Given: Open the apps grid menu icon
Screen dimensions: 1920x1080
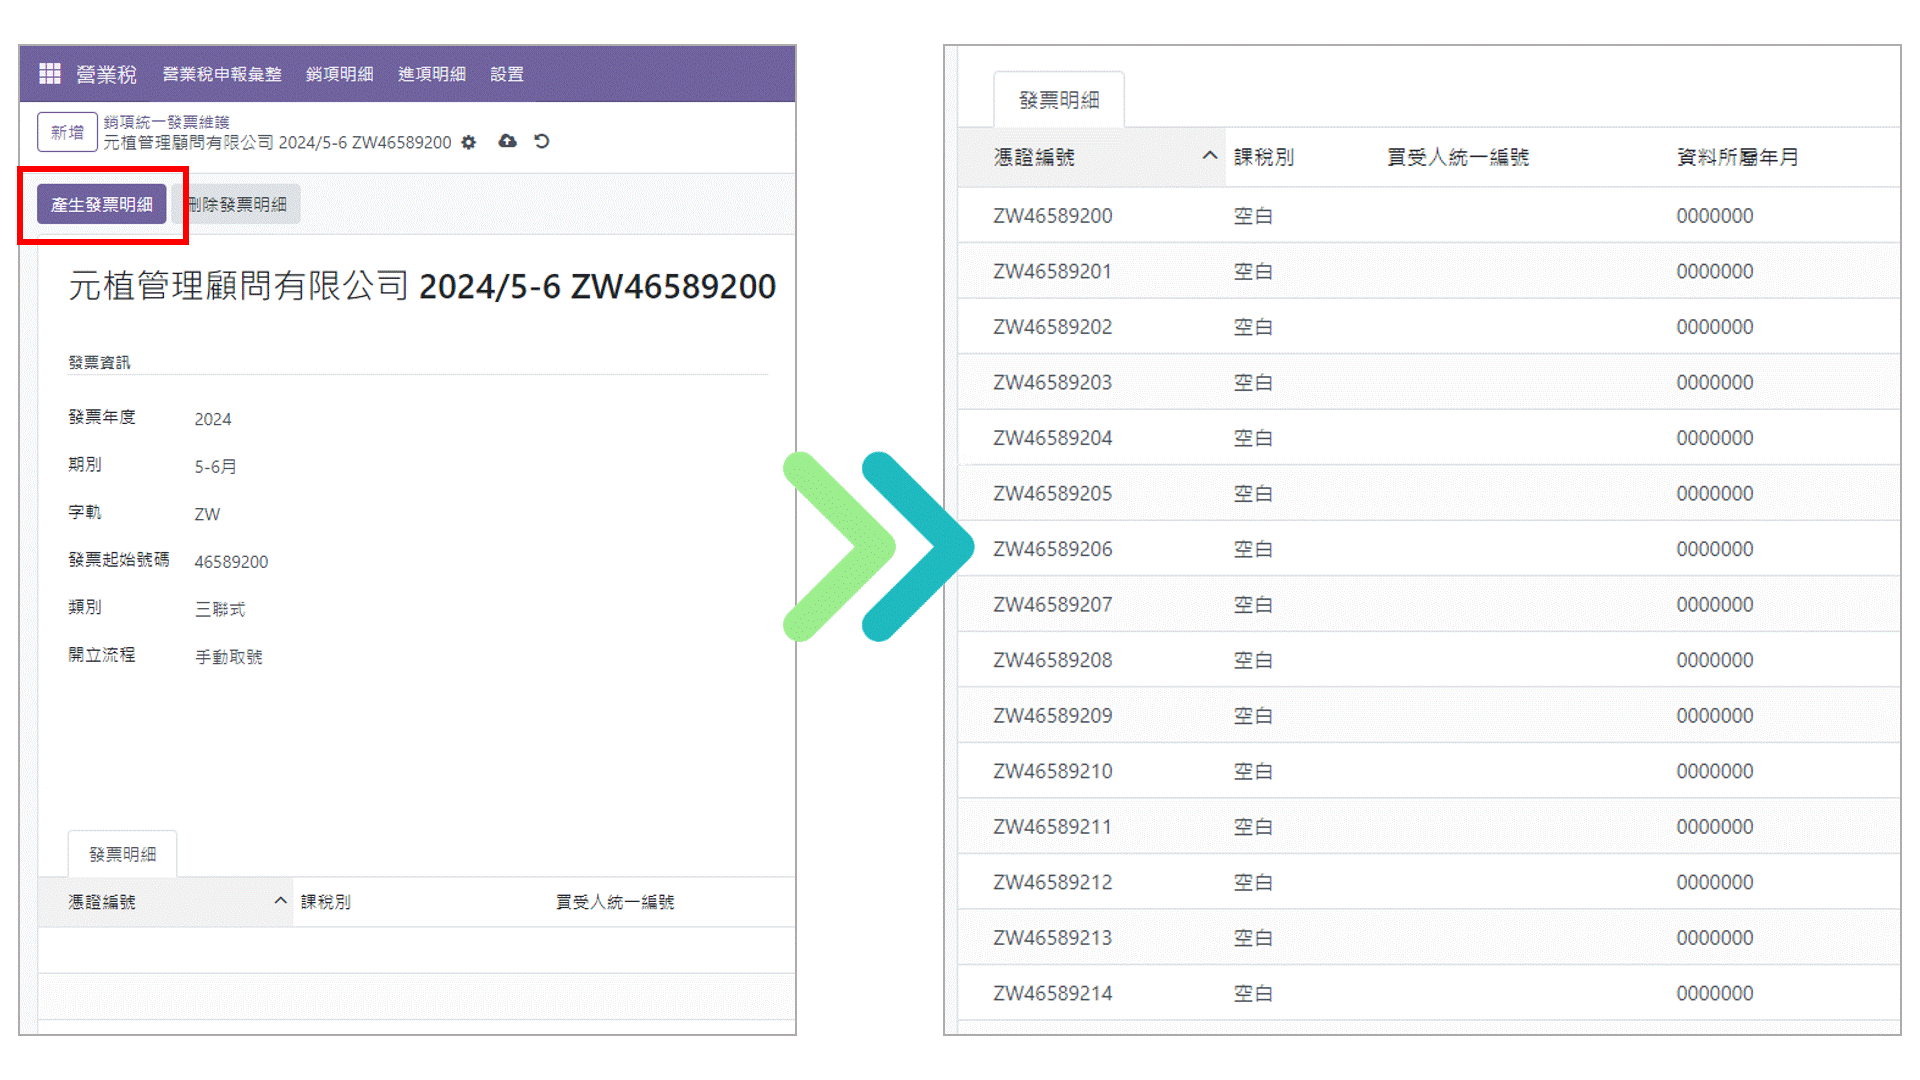Looking at the screenshot, I should pyautogui.click(x=50, y=73).
